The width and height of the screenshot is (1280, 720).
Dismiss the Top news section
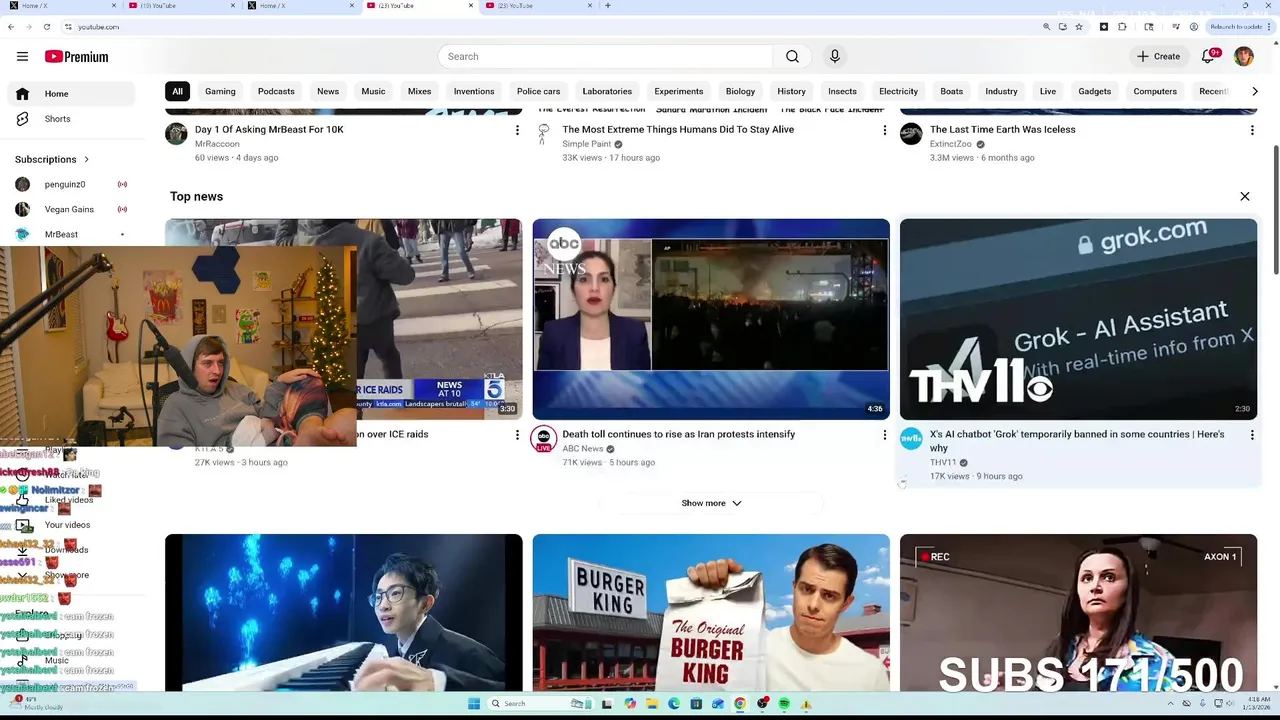pos(1245,197)
